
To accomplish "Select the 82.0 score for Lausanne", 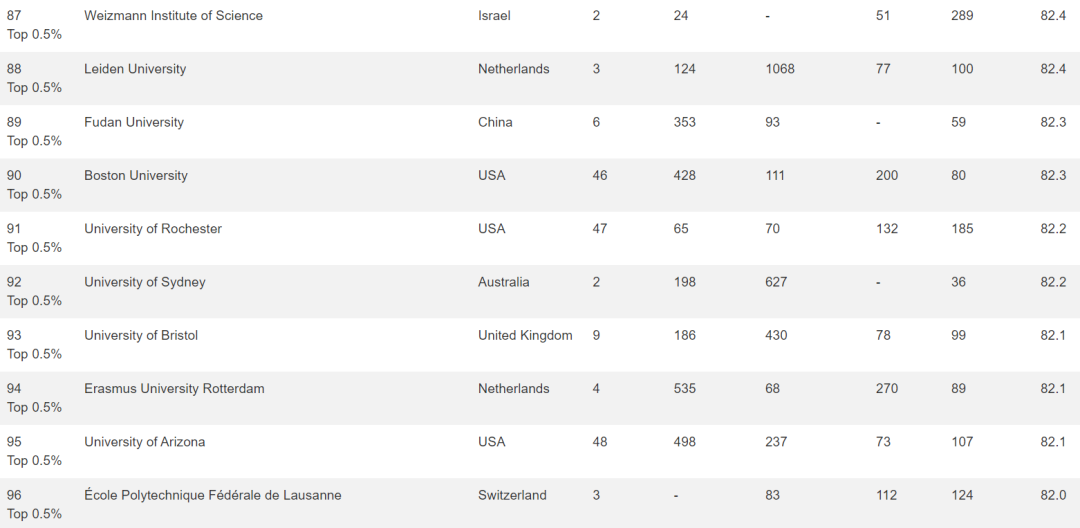I will [x=1053, y=495].
